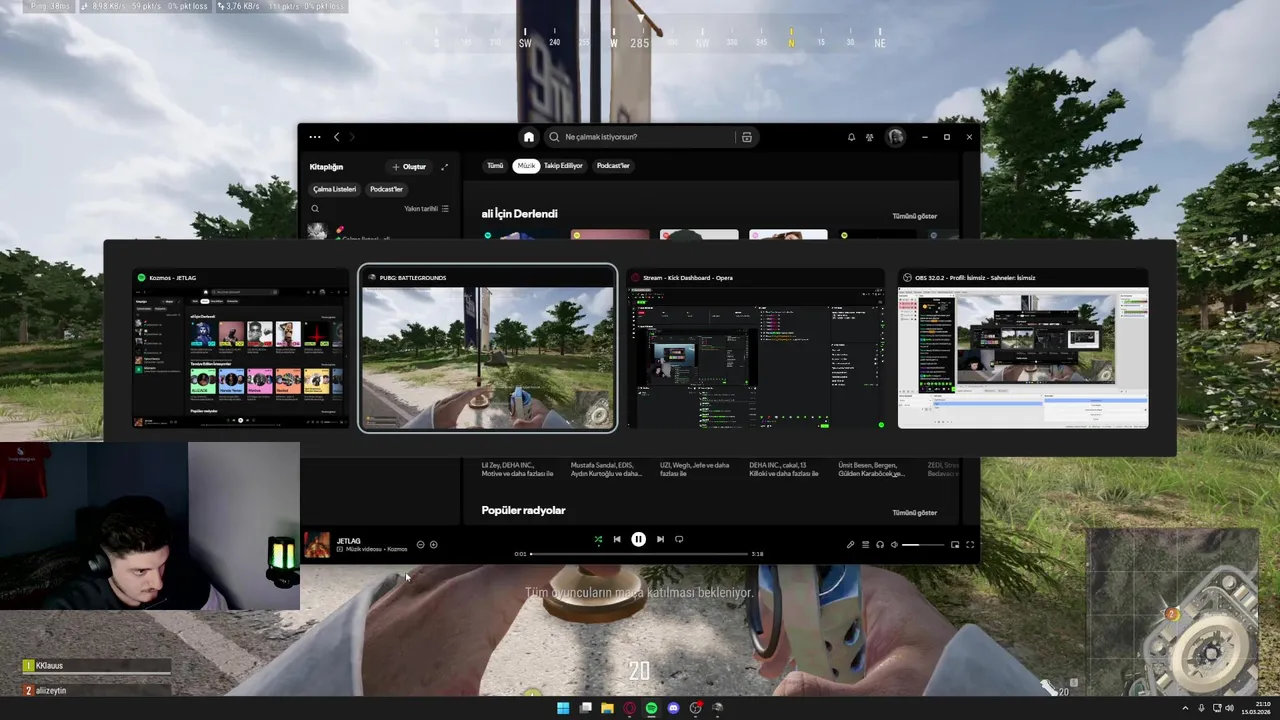Open the taskbar clock showing 21:10
This screenshot has height=720, width=1280.
click(x=1256, y=708)
